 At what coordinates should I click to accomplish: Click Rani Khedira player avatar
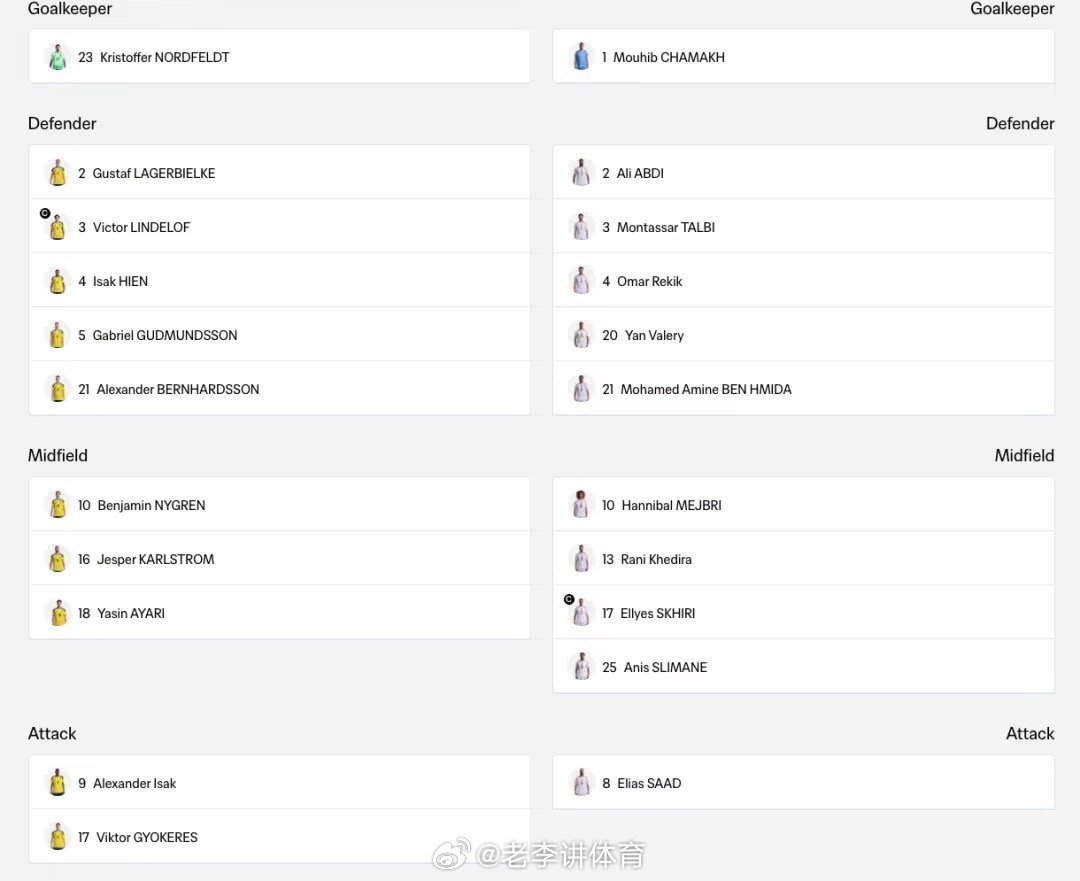point(581,559)
